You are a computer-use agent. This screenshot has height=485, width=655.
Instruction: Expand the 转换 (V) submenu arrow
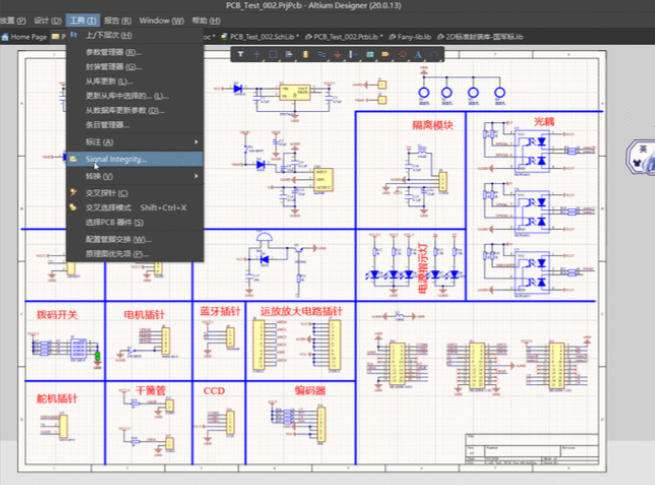point(196,176)
